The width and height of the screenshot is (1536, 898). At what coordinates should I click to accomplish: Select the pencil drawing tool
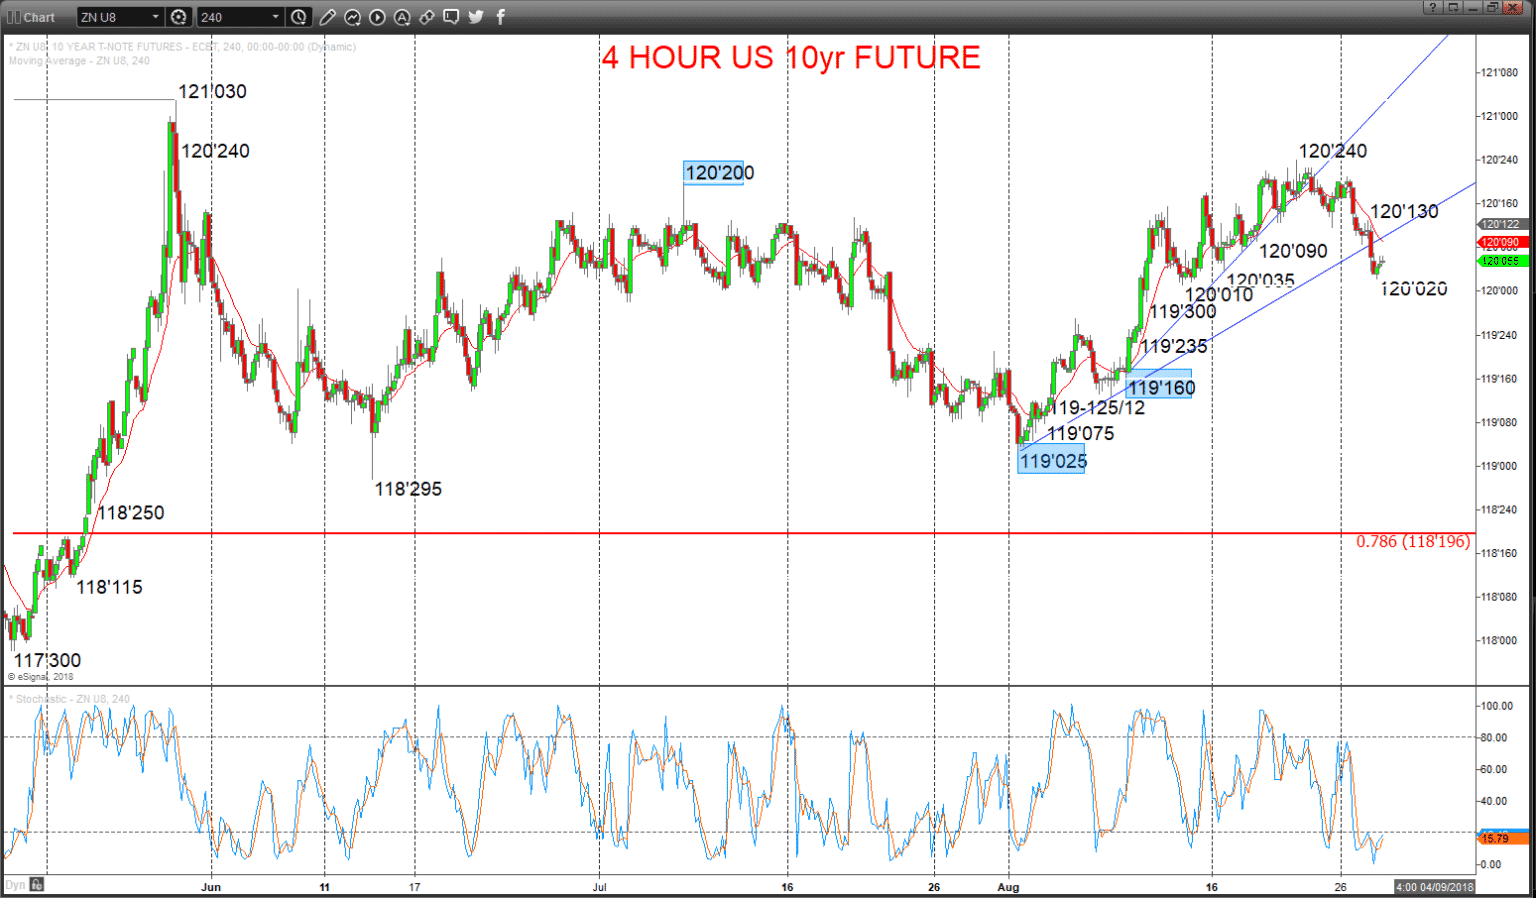click(328, 17)
